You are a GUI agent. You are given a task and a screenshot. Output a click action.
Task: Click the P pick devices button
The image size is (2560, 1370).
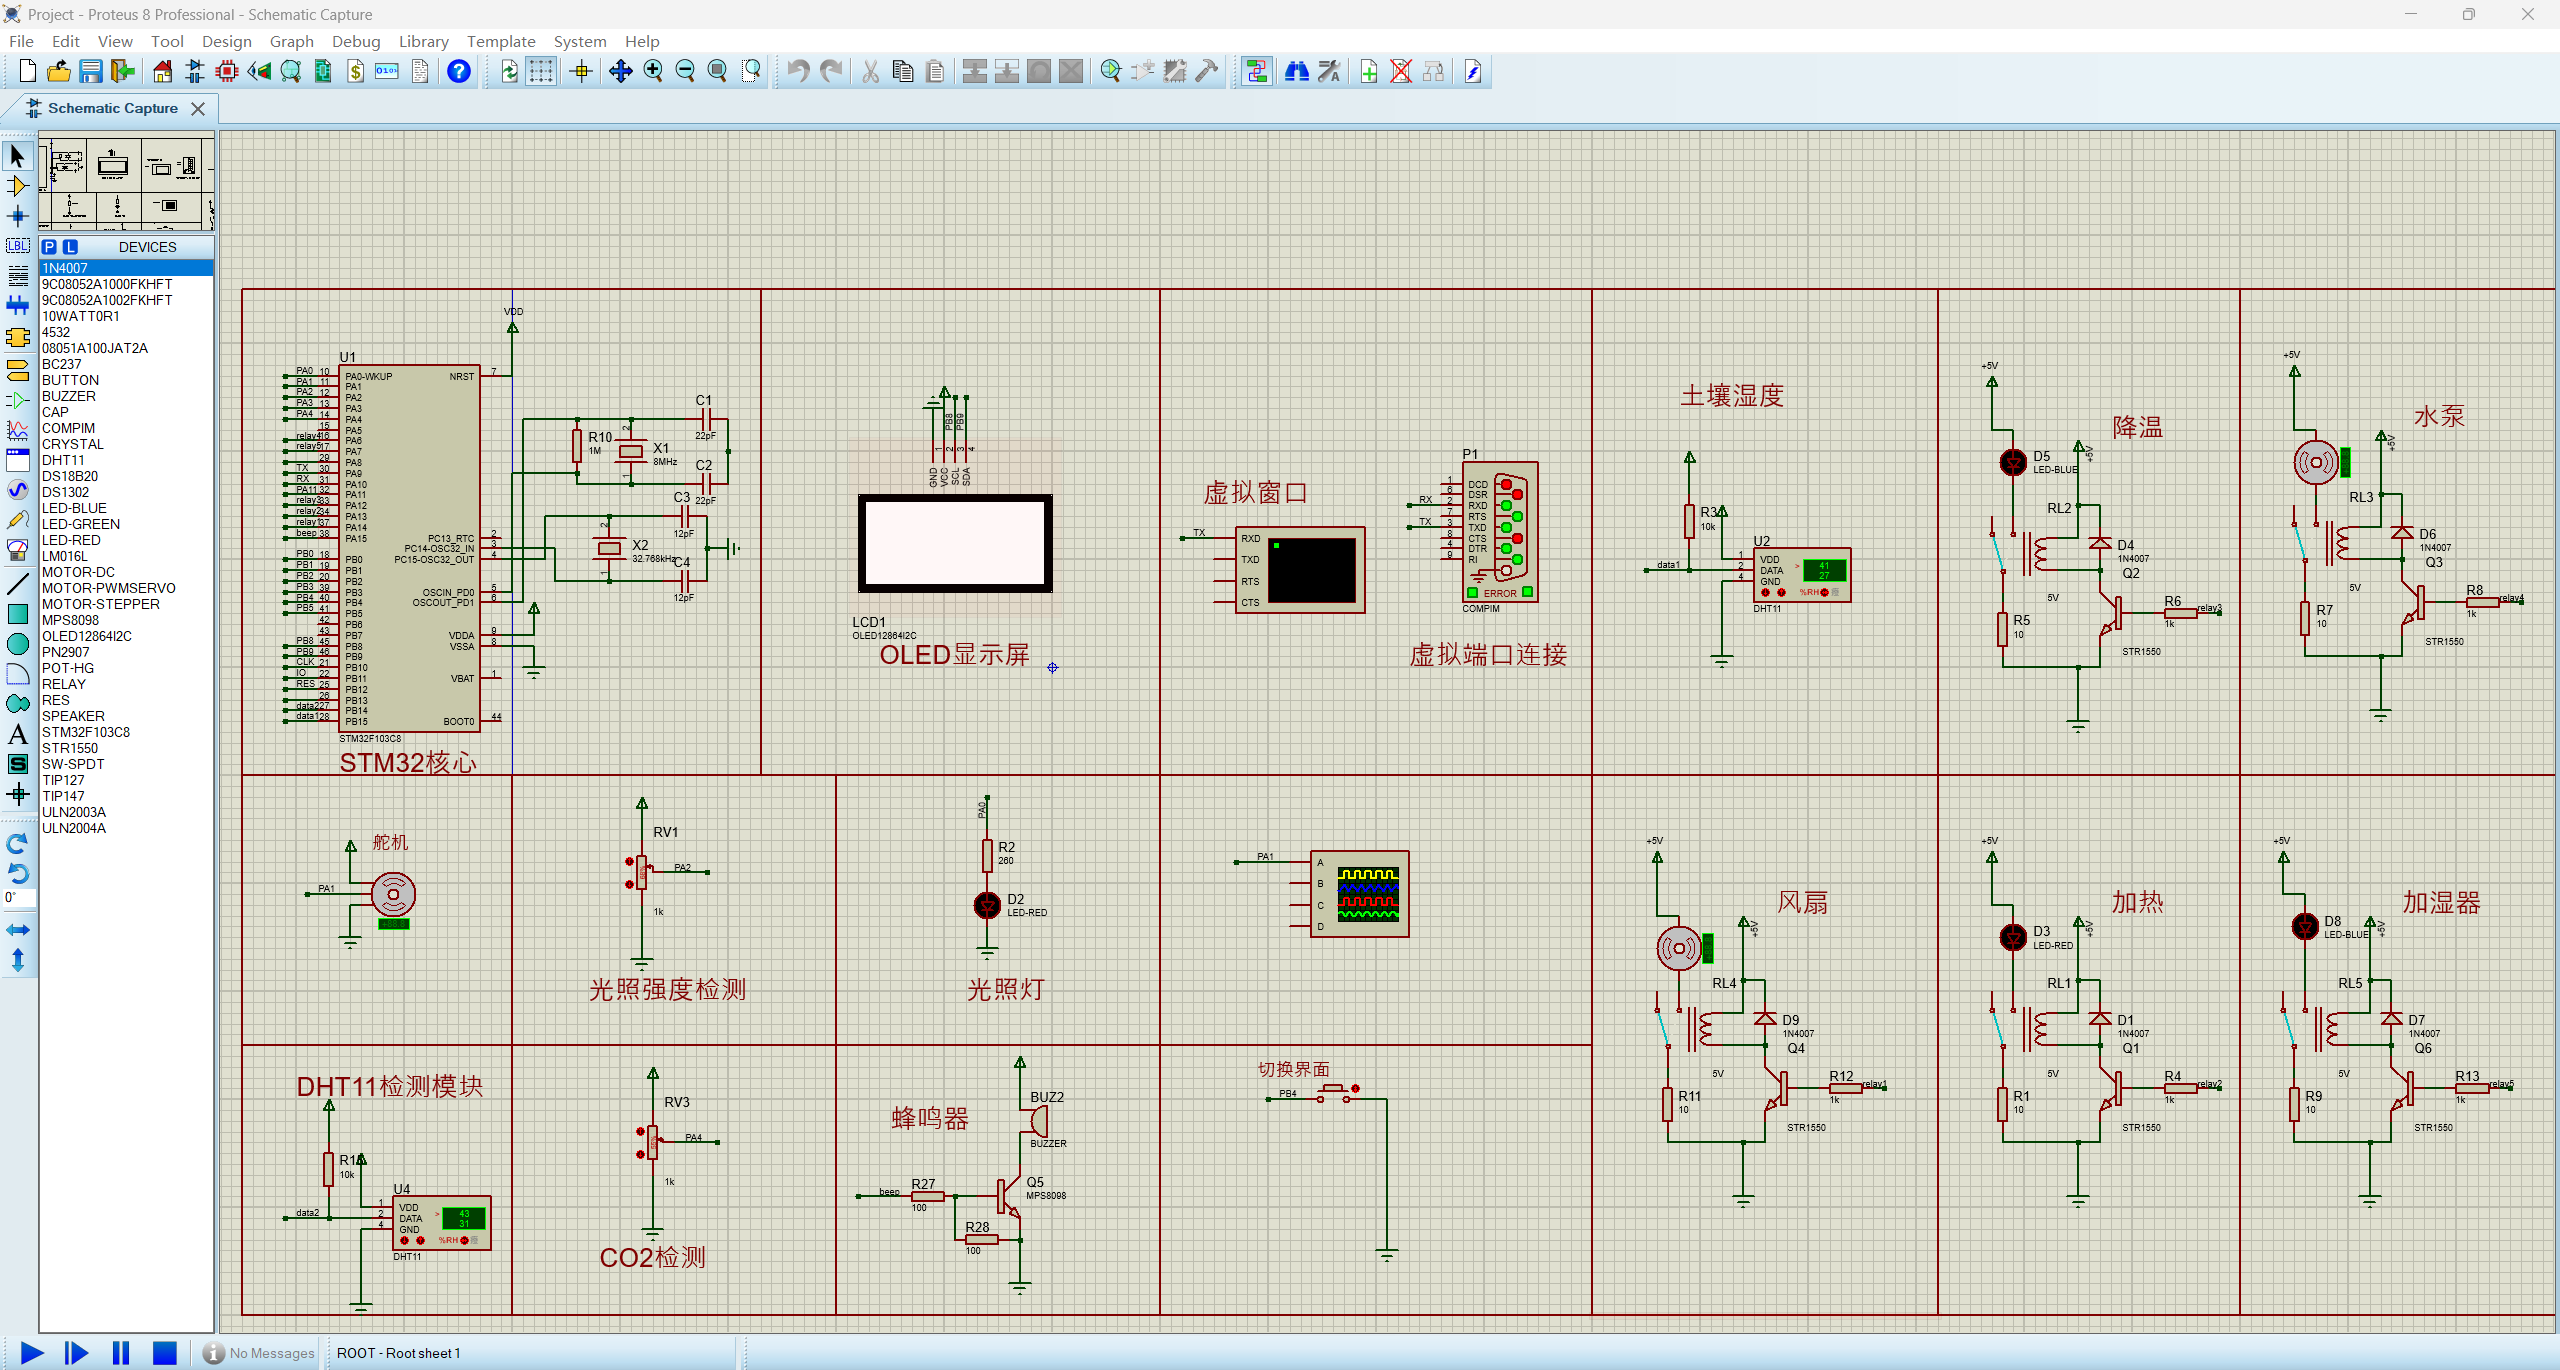coord(49,247)
